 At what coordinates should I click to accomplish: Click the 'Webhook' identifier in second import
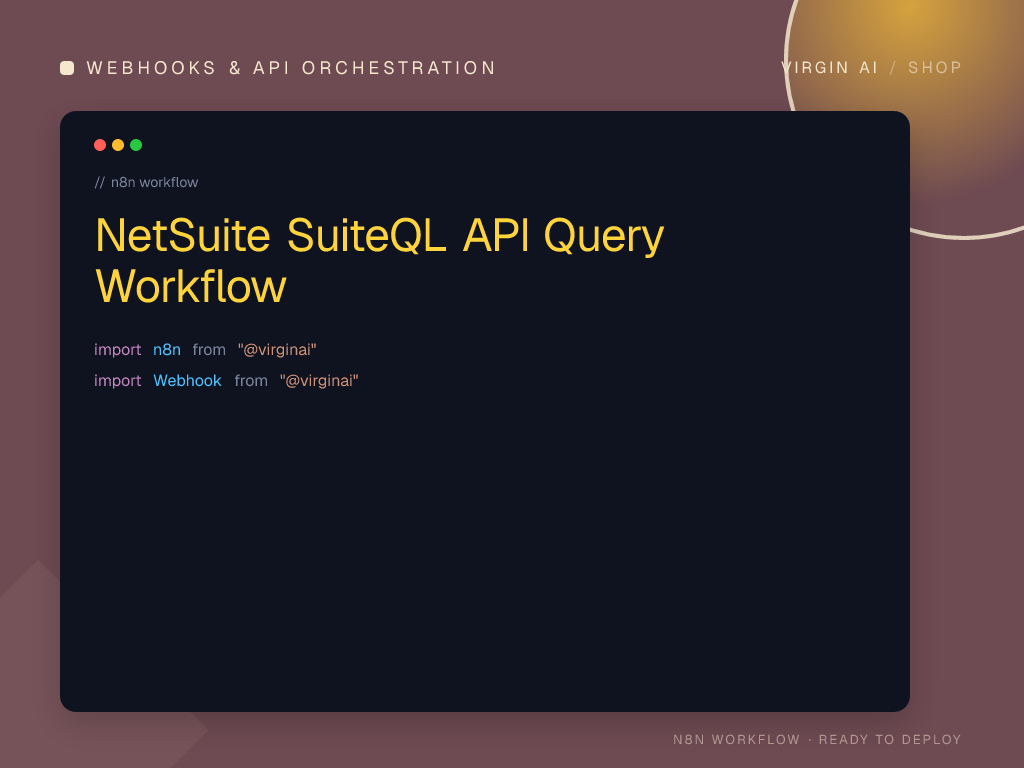coord(187,381)
